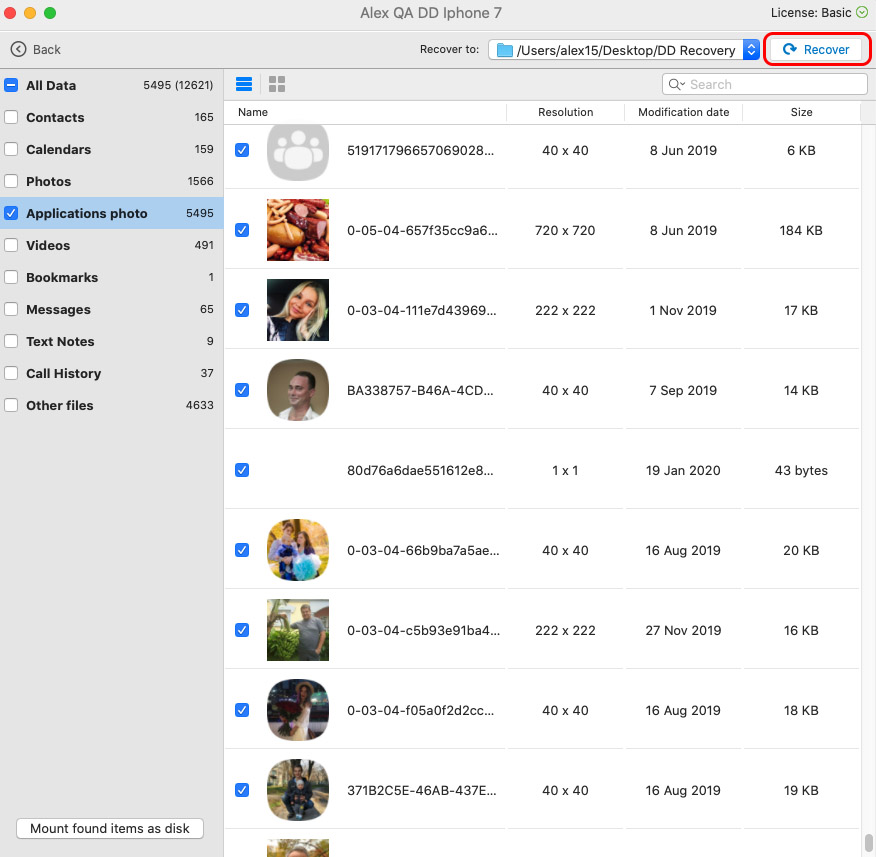Click the search magnifier icon
Viewport: 876px width, 857px height.
pos(675,84)
